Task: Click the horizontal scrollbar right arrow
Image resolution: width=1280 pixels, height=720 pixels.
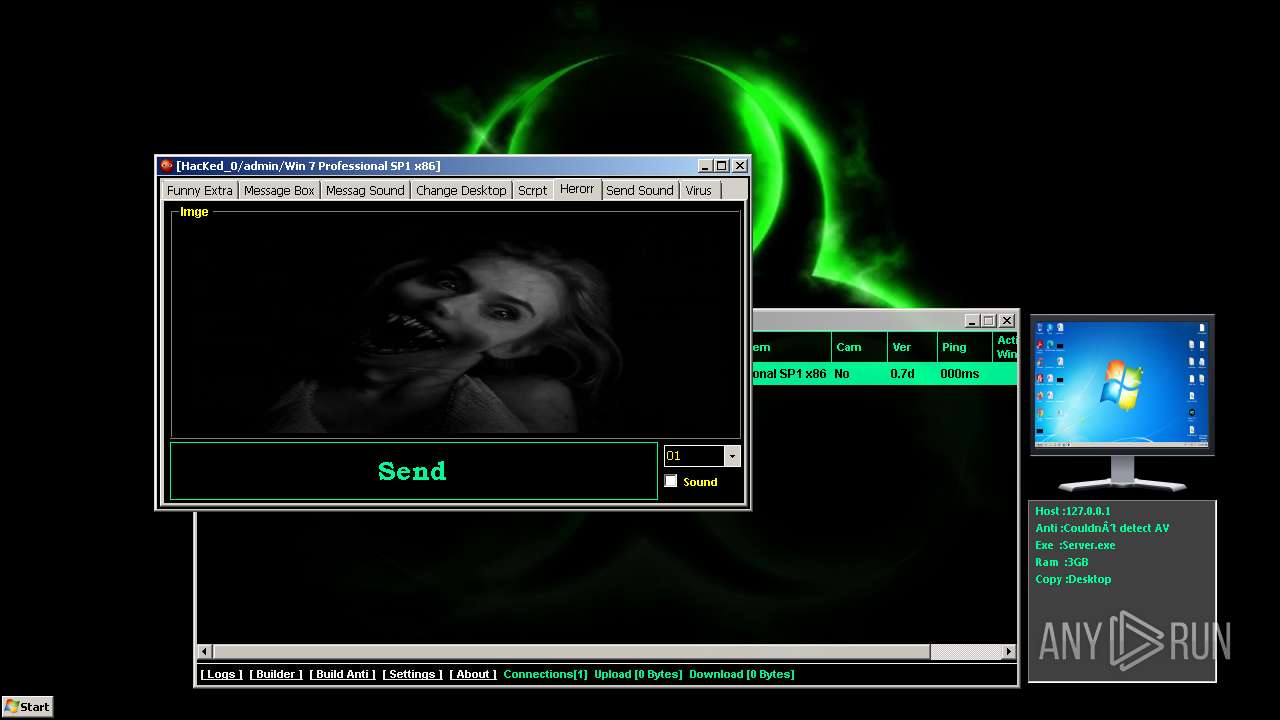Action: coord(1009,652)
